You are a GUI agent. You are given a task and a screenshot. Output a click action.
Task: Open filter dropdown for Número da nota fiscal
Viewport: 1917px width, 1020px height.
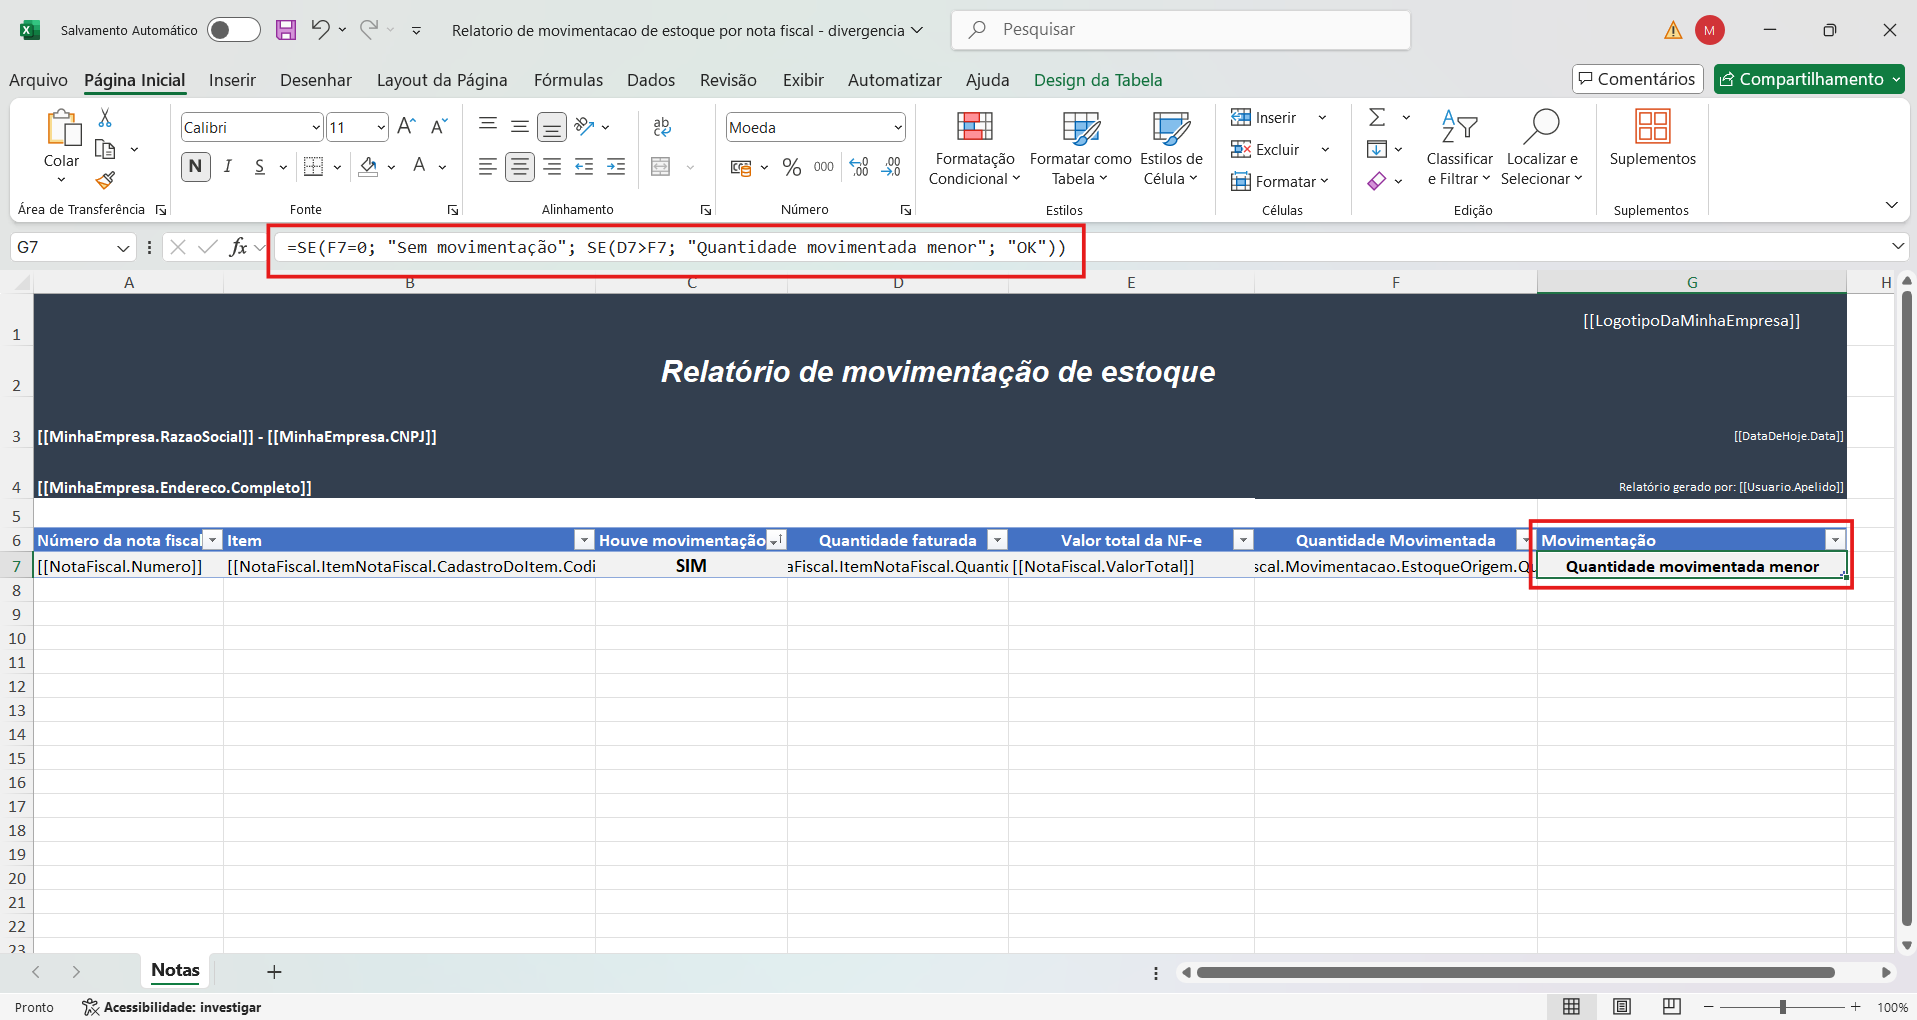point(212,540)
